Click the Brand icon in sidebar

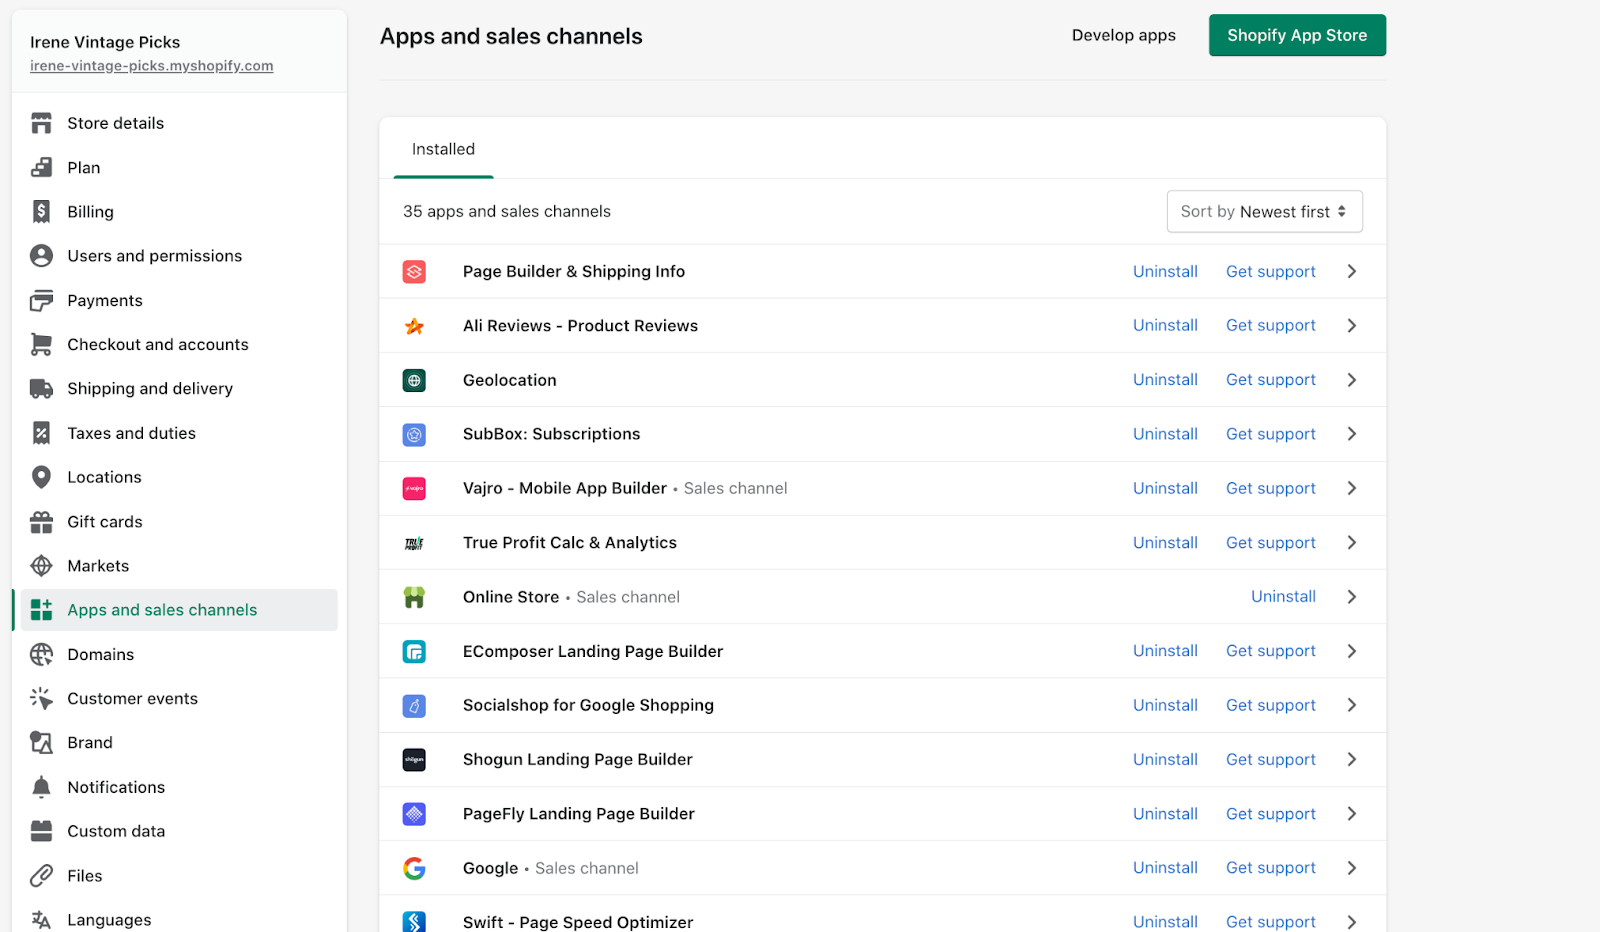pyautogui.click(x=41, y=742)
